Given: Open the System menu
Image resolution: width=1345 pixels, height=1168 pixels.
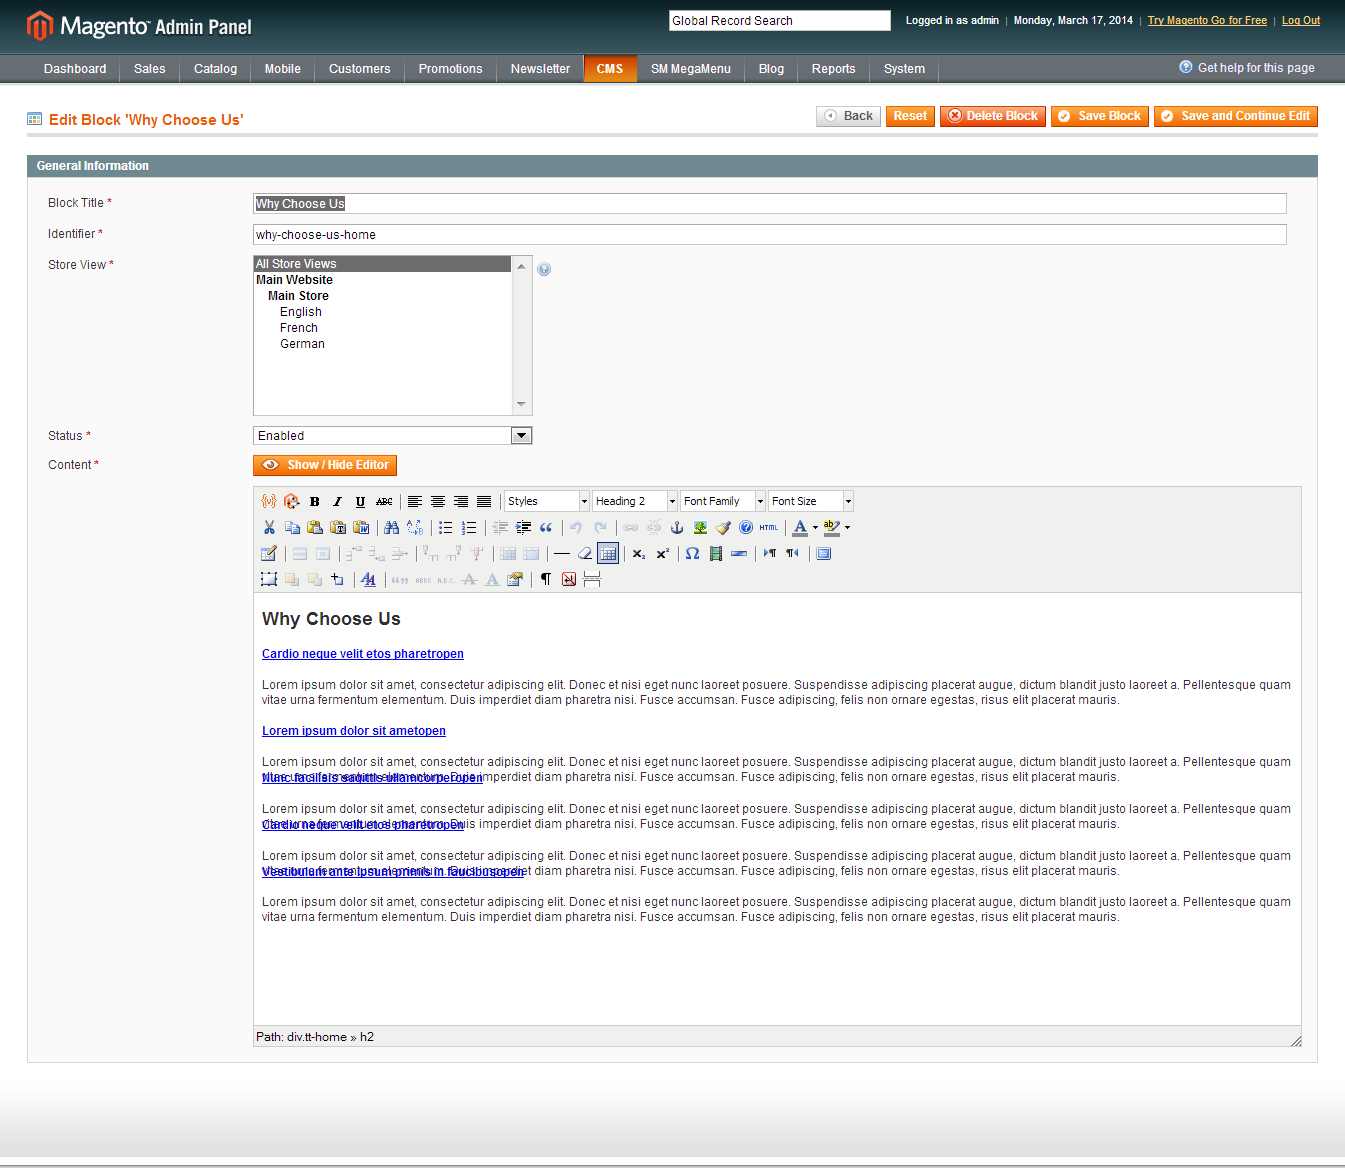Looking at the screenshot, I should pos(904,69).
